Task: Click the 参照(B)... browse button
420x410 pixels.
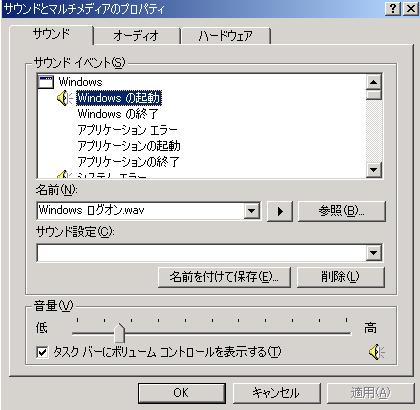Action: [x=341, y=211]
